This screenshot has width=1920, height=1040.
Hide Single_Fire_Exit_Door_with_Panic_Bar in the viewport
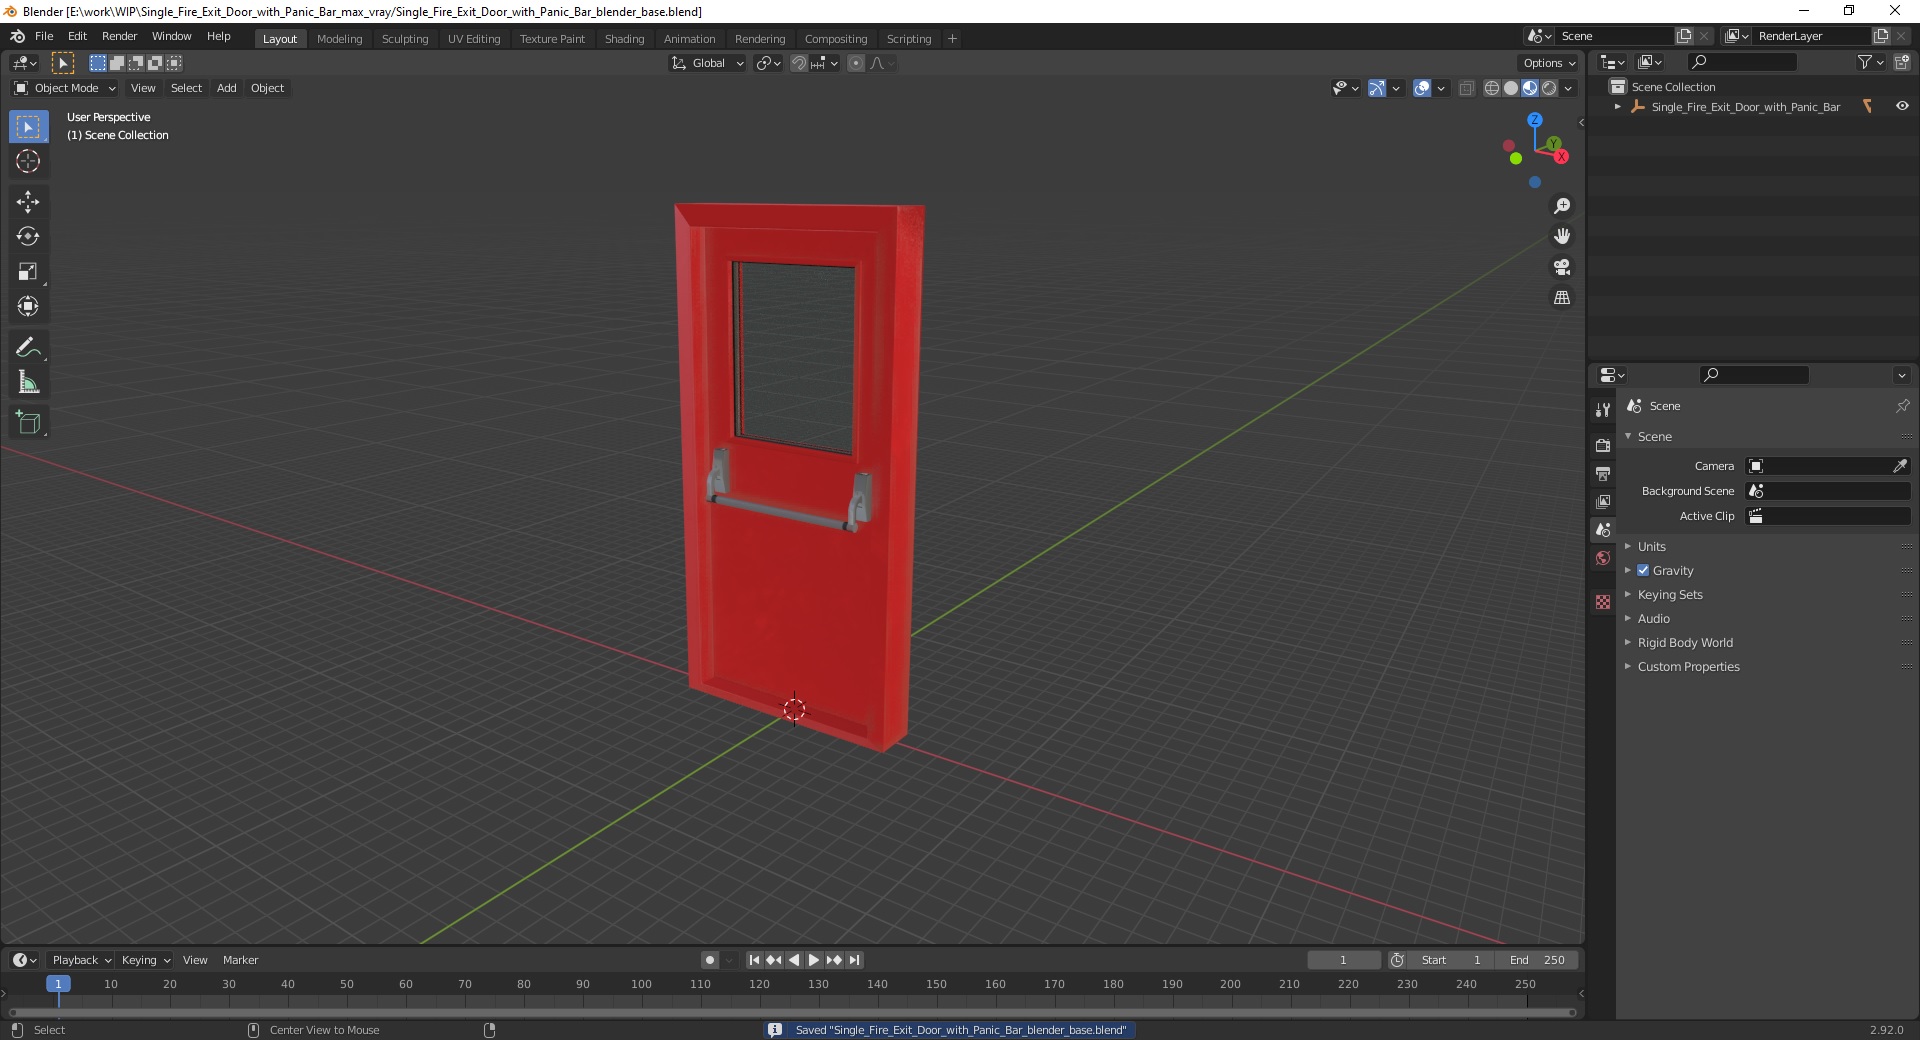tap(1902, 106)
